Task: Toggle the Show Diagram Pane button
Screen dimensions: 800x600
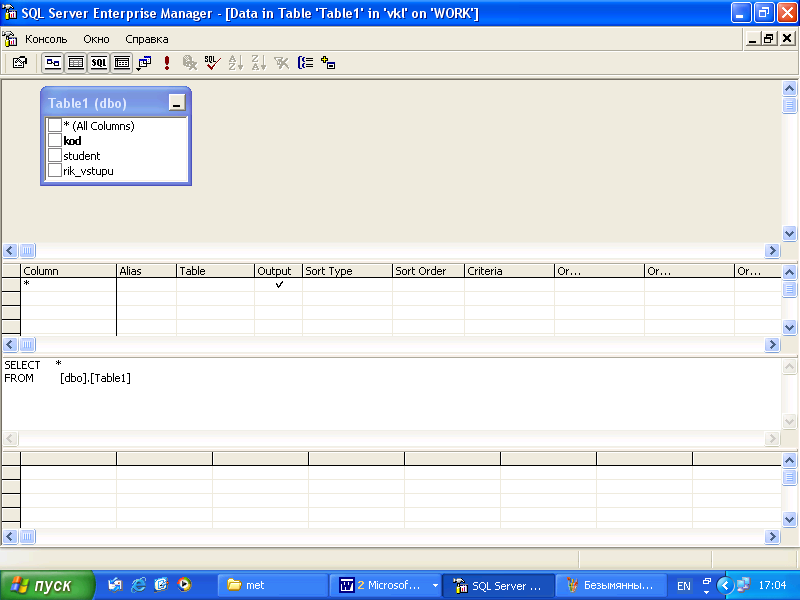Action: (x=53, y=63)
